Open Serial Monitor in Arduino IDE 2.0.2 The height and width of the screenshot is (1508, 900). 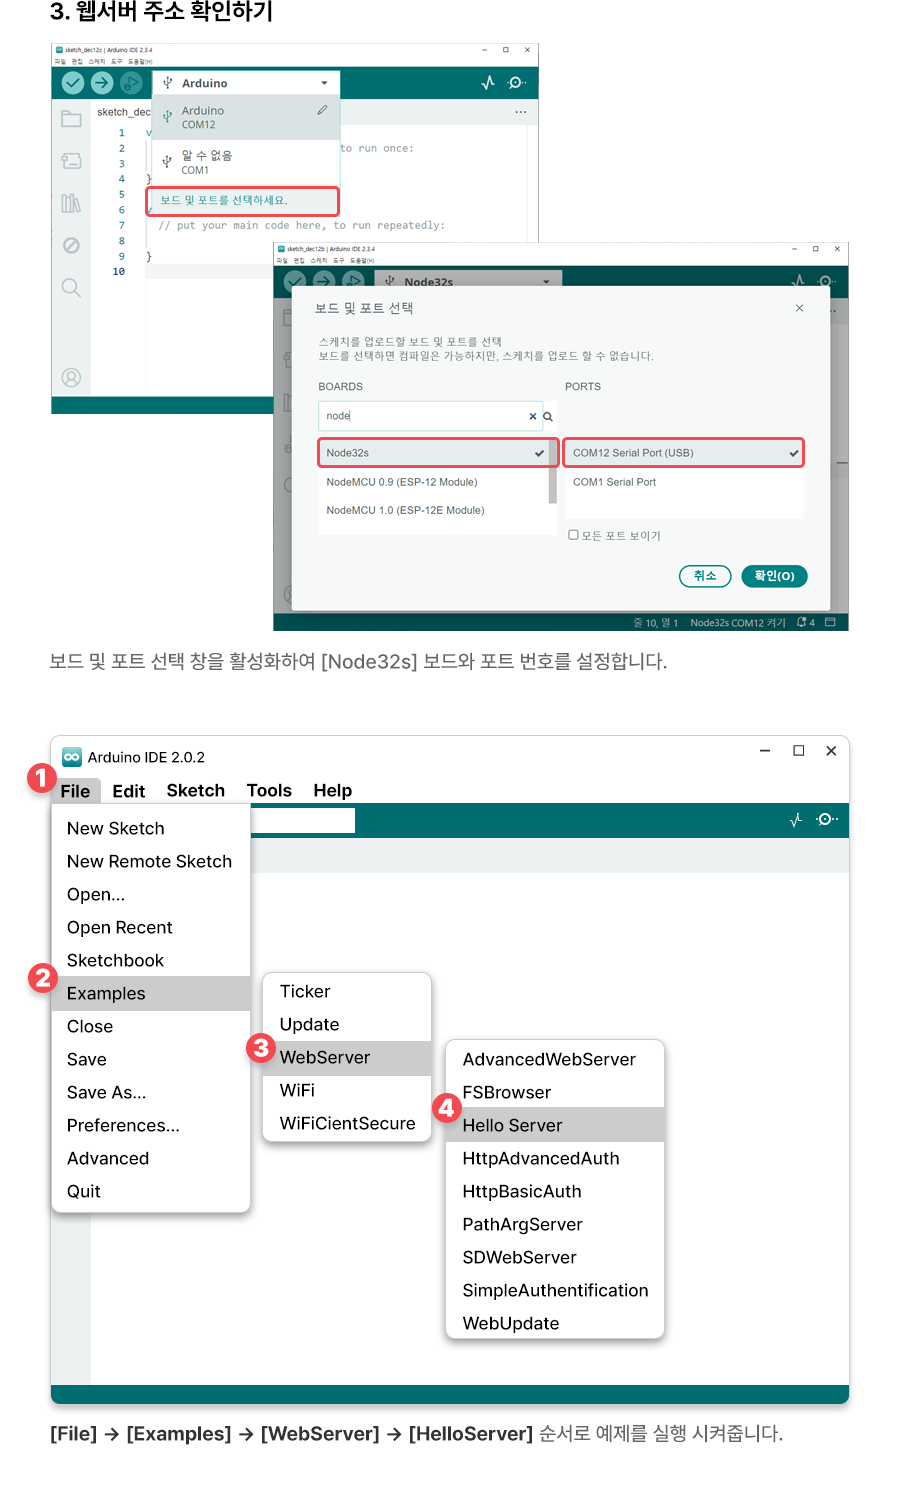pyautogui.click(x=826, y=820)
